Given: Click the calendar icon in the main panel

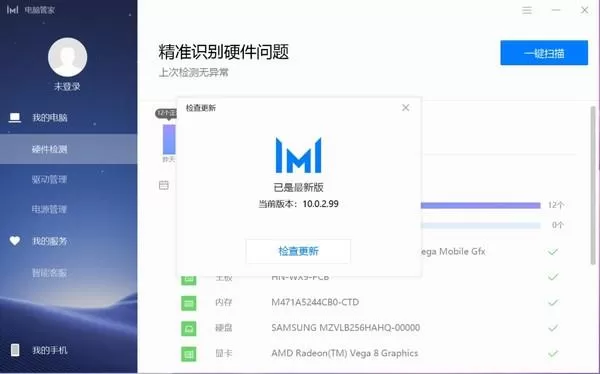Looking at the screenshot, I should tap(164, 185).
